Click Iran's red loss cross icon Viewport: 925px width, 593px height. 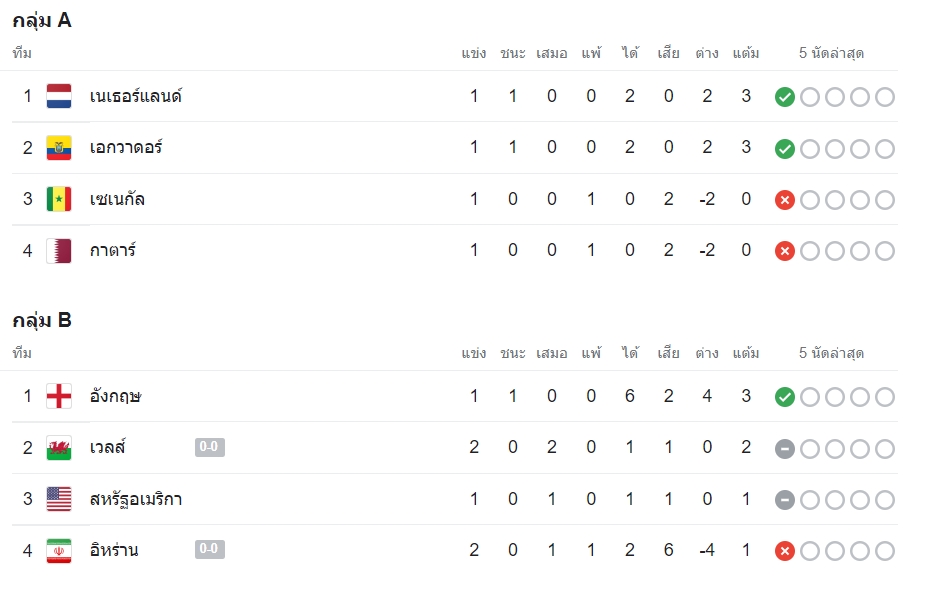click(x=785, y=552)
